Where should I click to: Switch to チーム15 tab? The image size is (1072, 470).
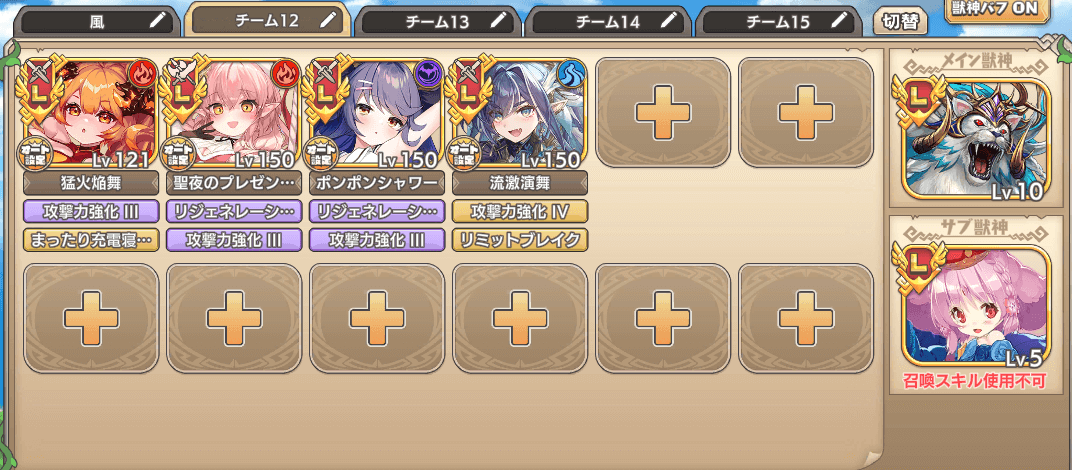[x=779, y=22]
